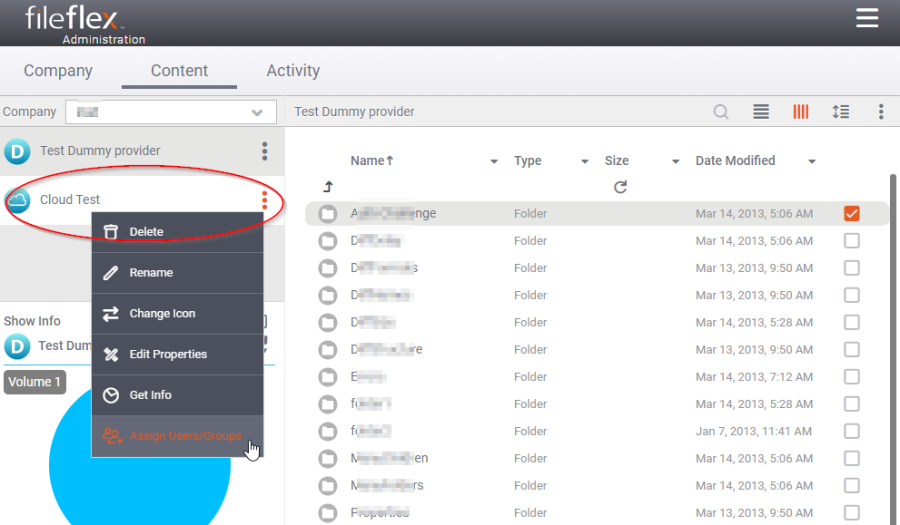The image size is (900, 525).
Task: Check checkbox in sixth row ending 're'
Action: [852, 349]
